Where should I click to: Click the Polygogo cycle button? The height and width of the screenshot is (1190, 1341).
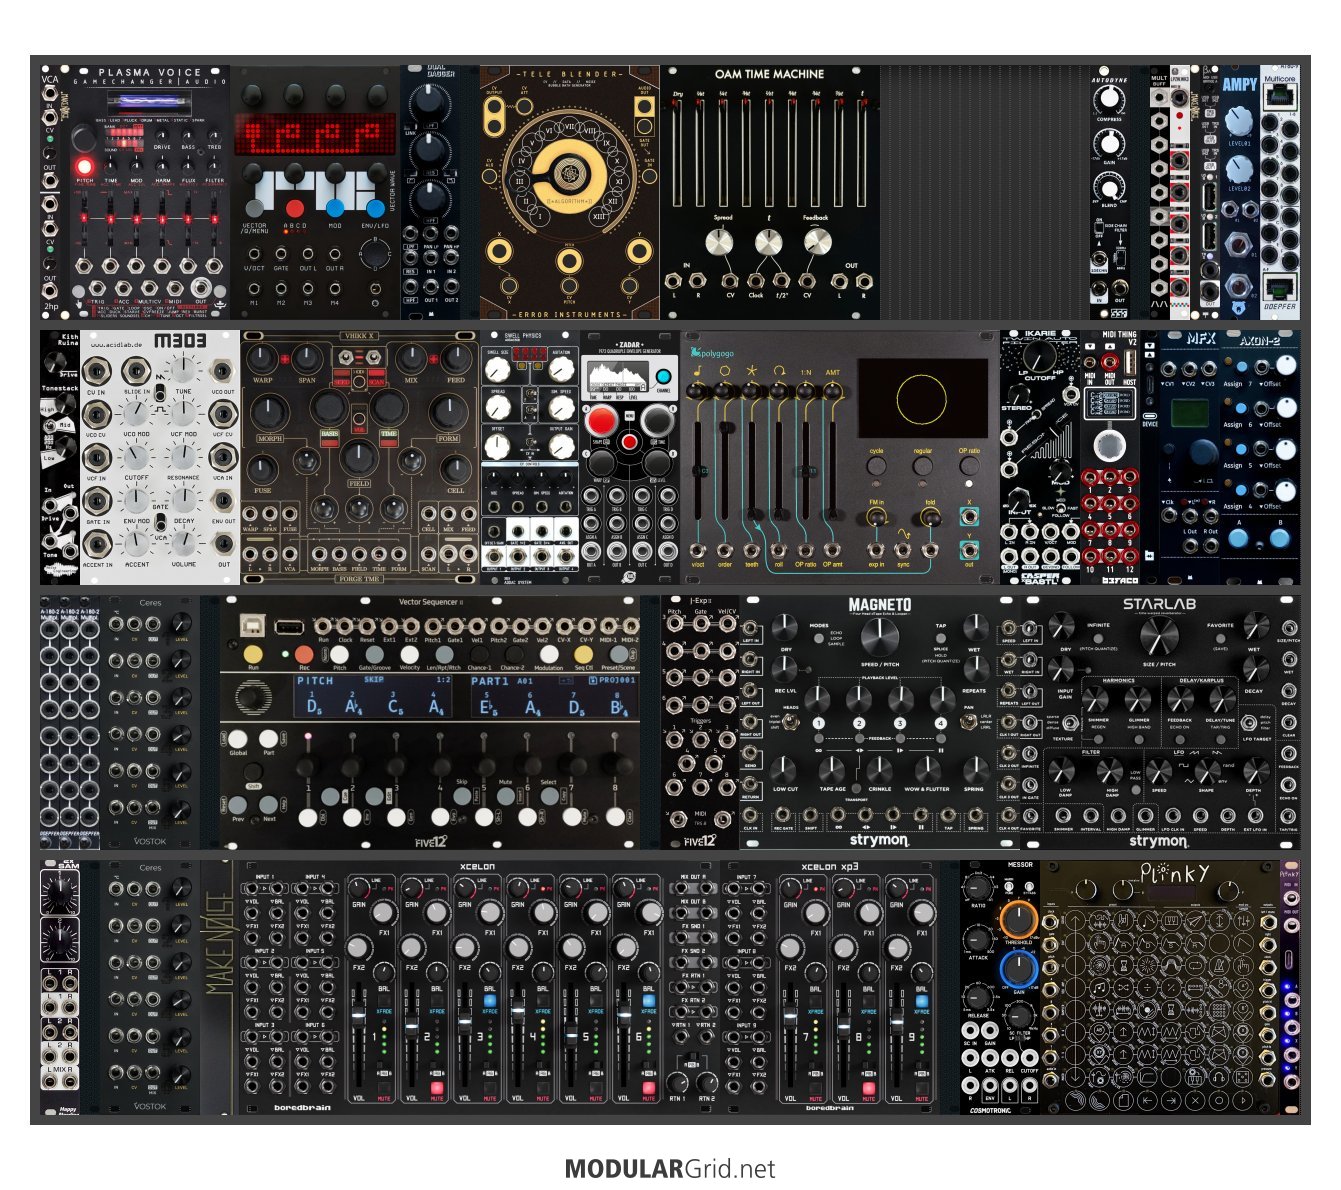coord(876,466)
